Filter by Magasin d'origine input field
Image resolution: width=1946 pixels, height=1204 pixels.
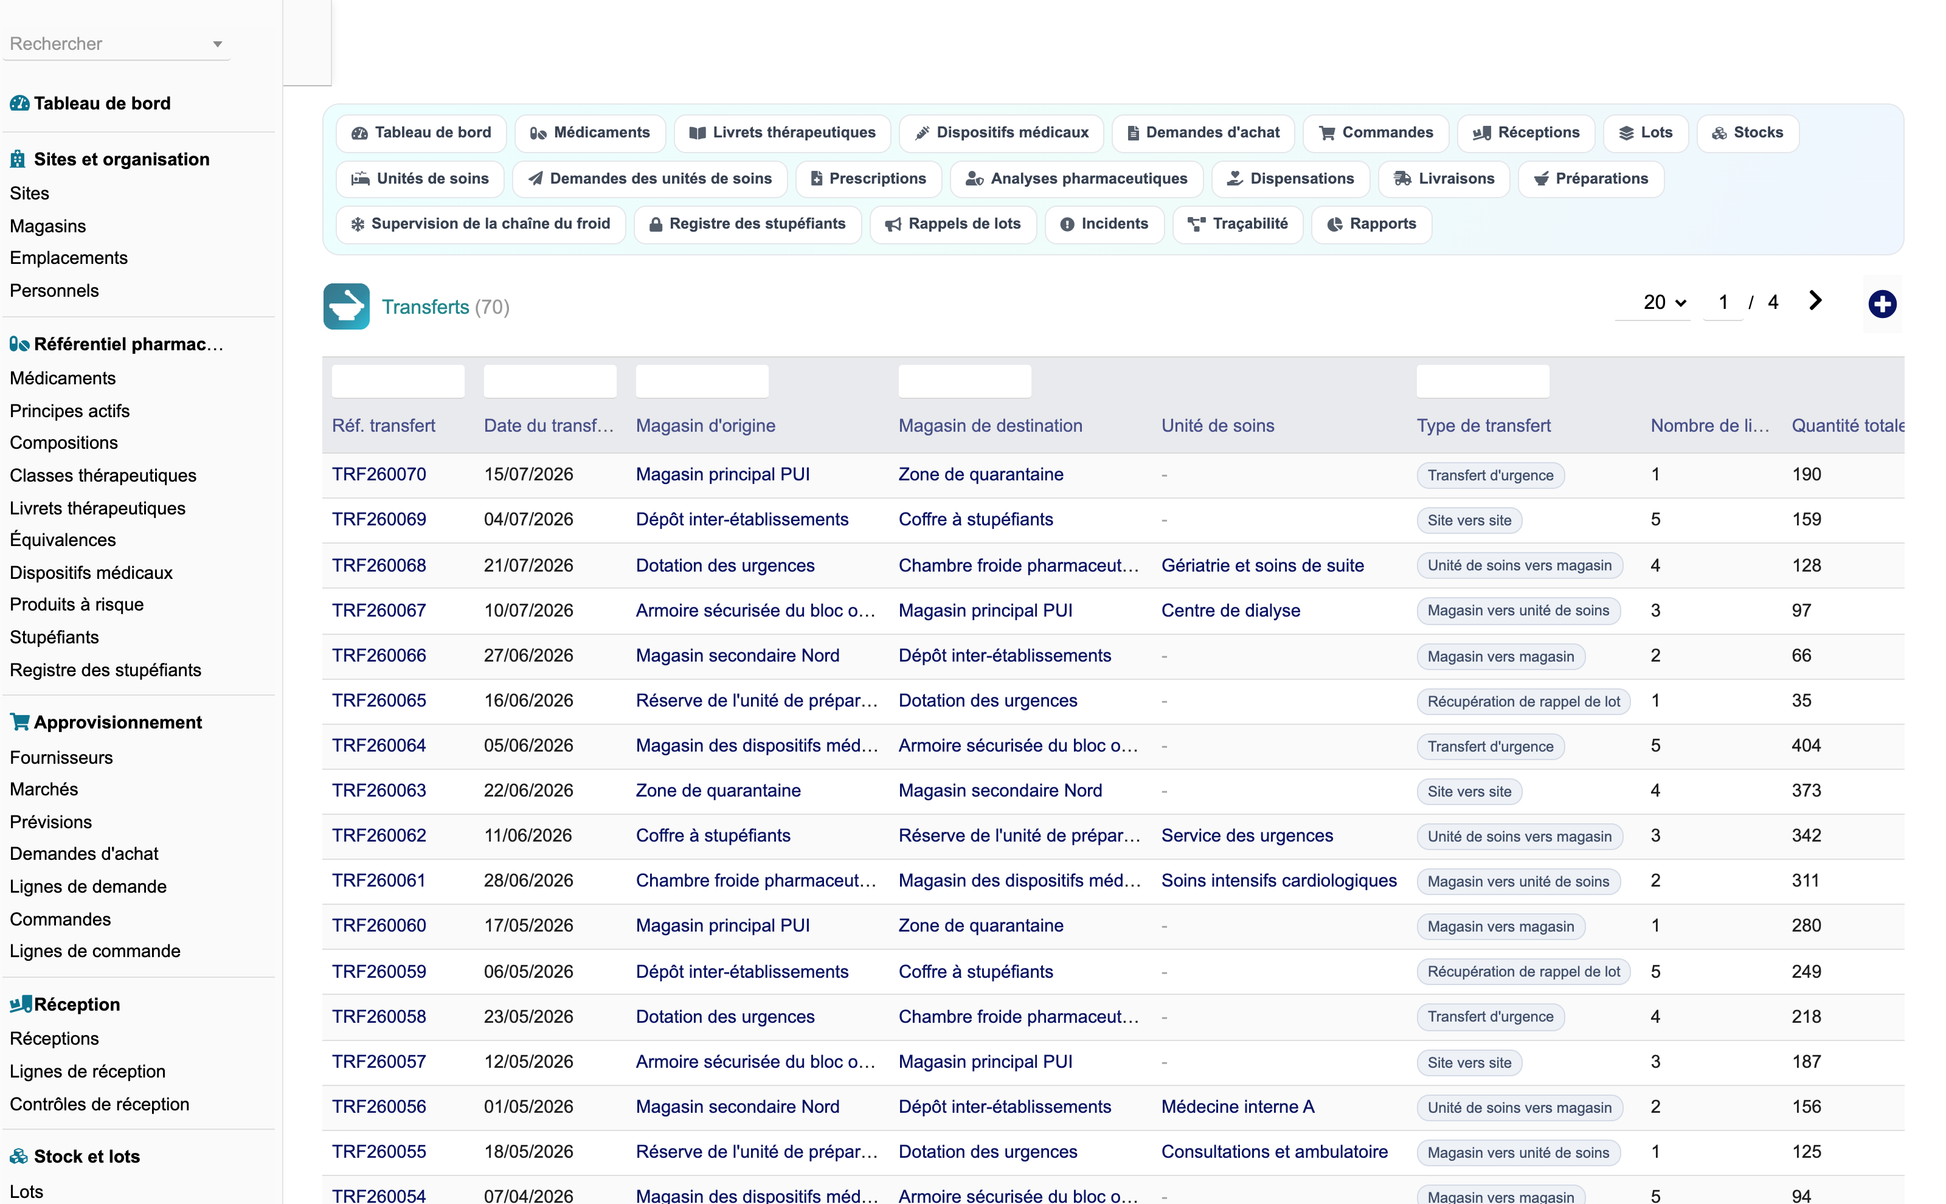(x=702, y=381)
